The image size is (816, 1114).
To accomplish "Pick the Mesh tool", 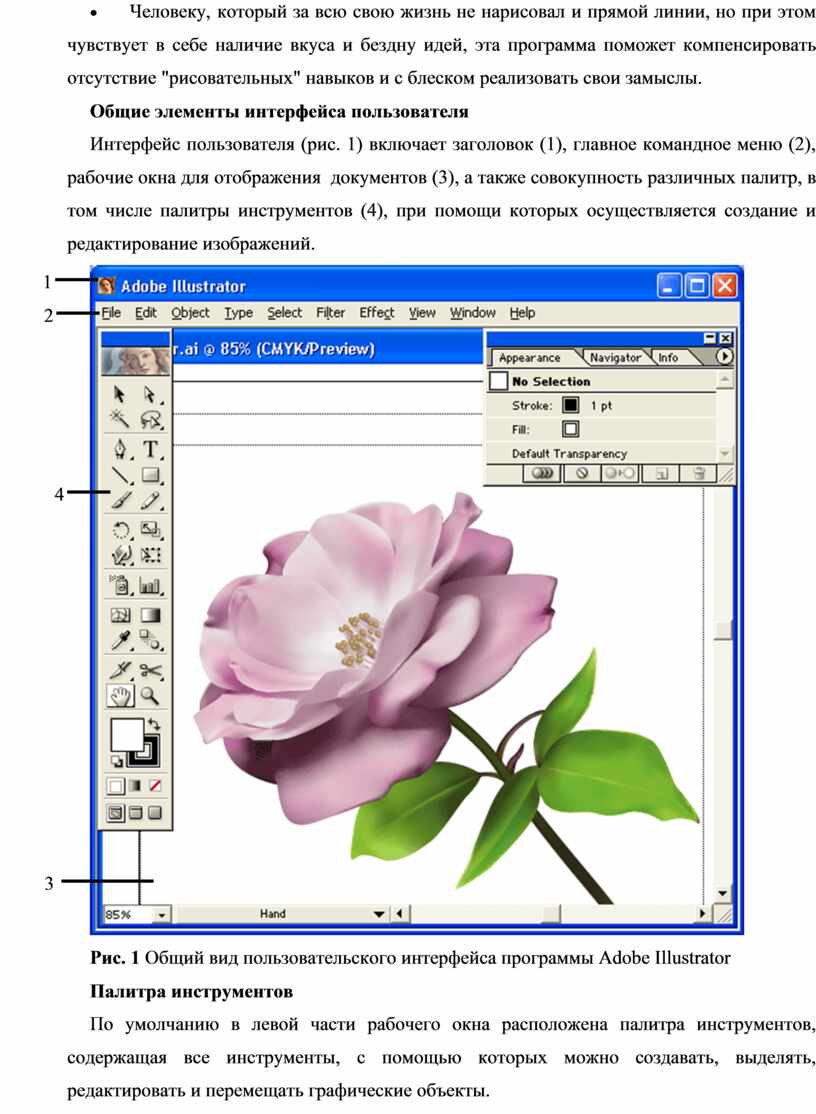I will pos(121,615).
